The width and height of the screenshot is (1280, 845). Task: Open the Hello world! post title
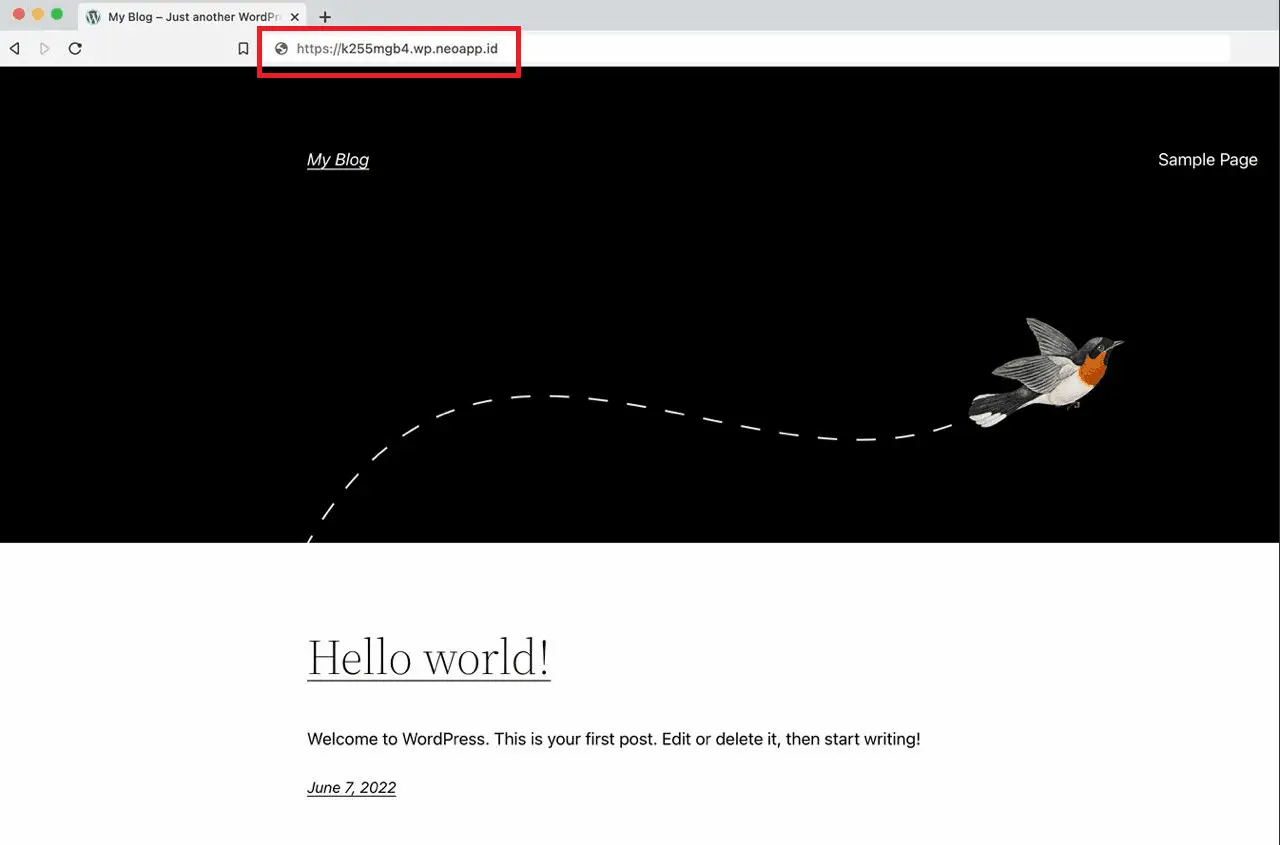tap(428, 658)
